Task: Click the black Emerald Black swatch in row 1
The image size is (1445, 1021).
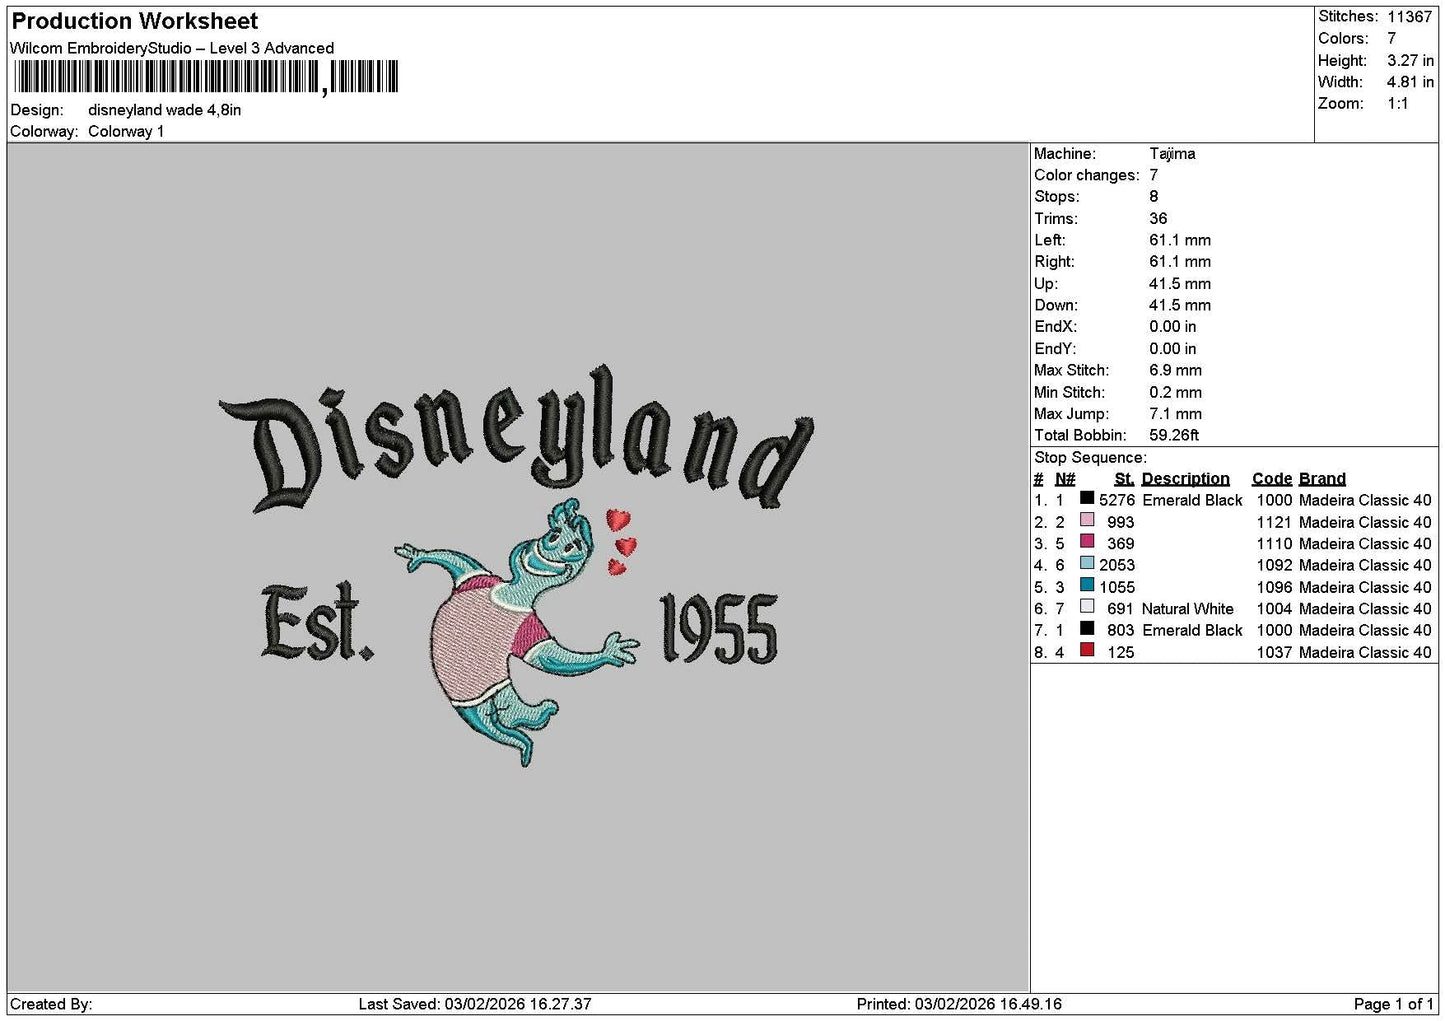Action: click(x=1087, y=498)
